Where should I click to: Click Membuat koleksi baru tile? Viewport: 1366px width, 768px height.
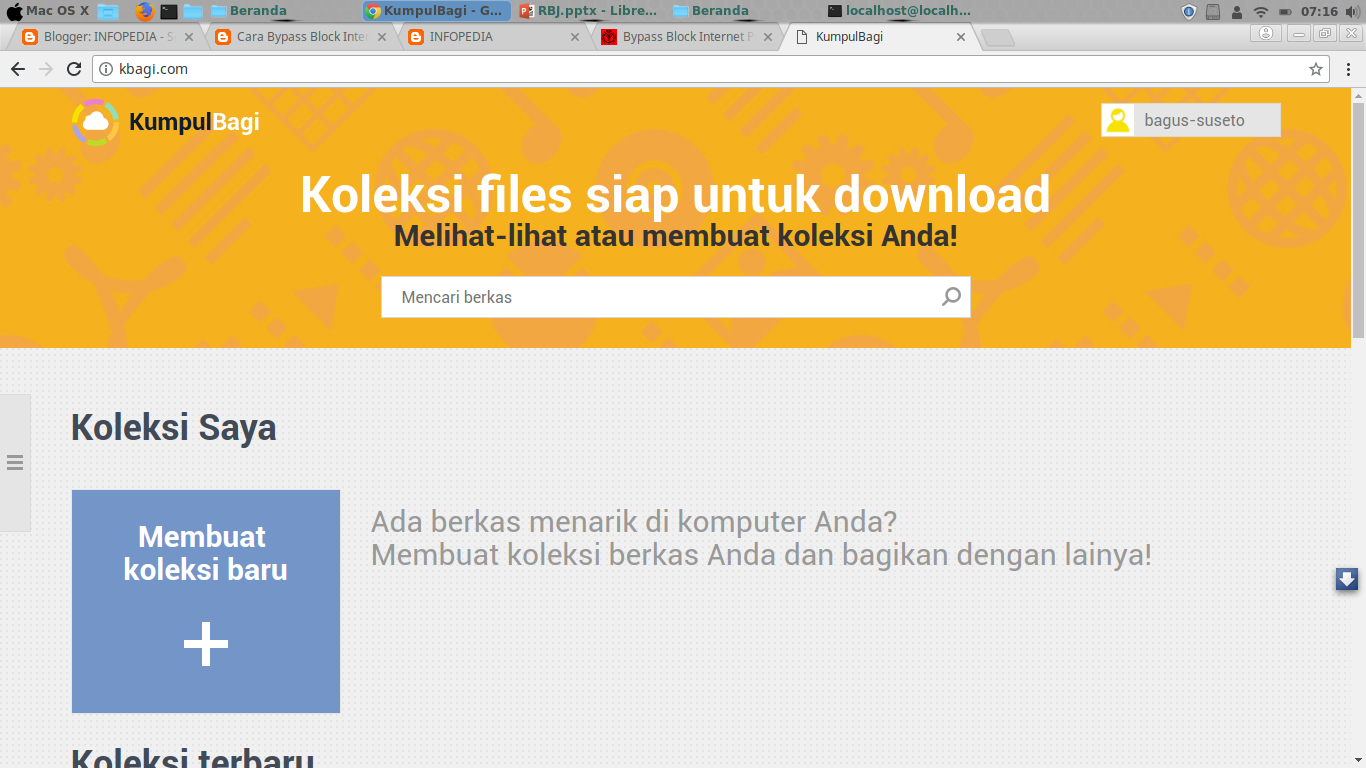point(206,601)
